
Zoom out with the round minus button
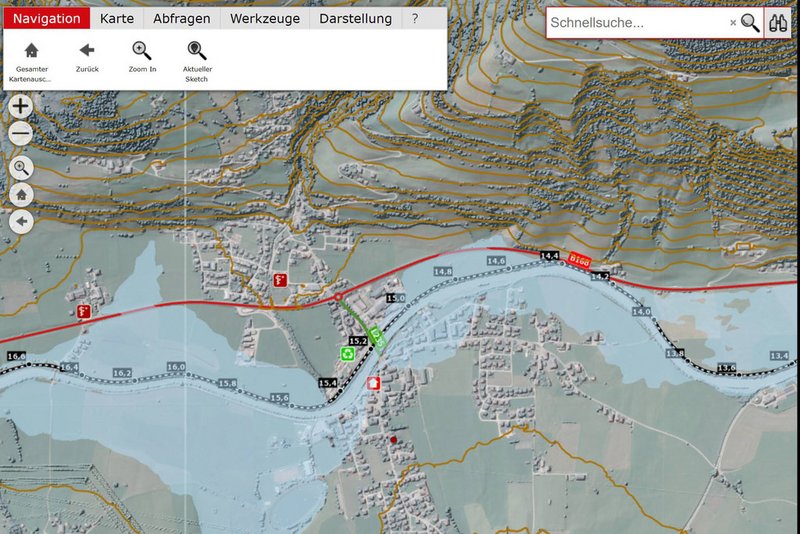click(x=20, y=134)
